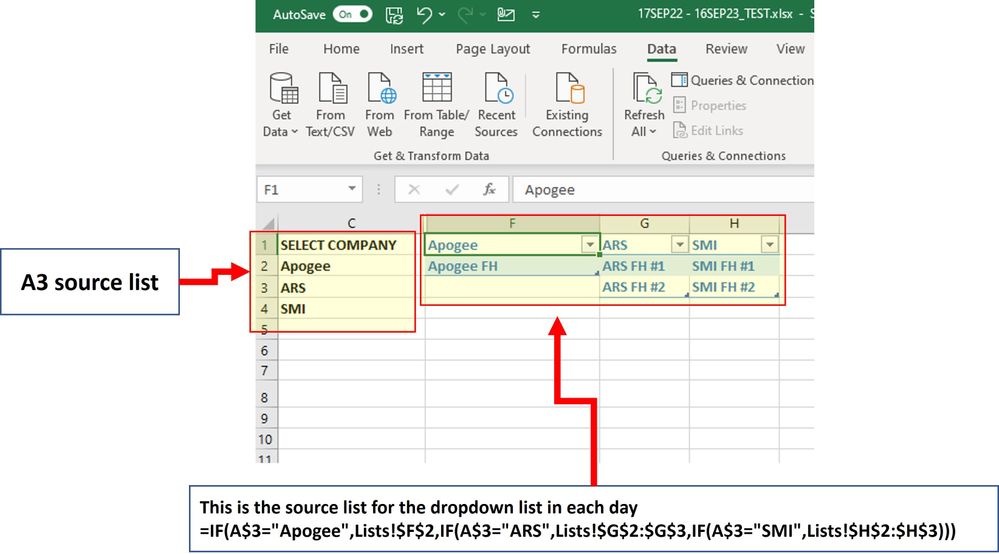The width and height of the screenshot is (999, 554).
Task: Select column F header
Action: click(512, 224)
